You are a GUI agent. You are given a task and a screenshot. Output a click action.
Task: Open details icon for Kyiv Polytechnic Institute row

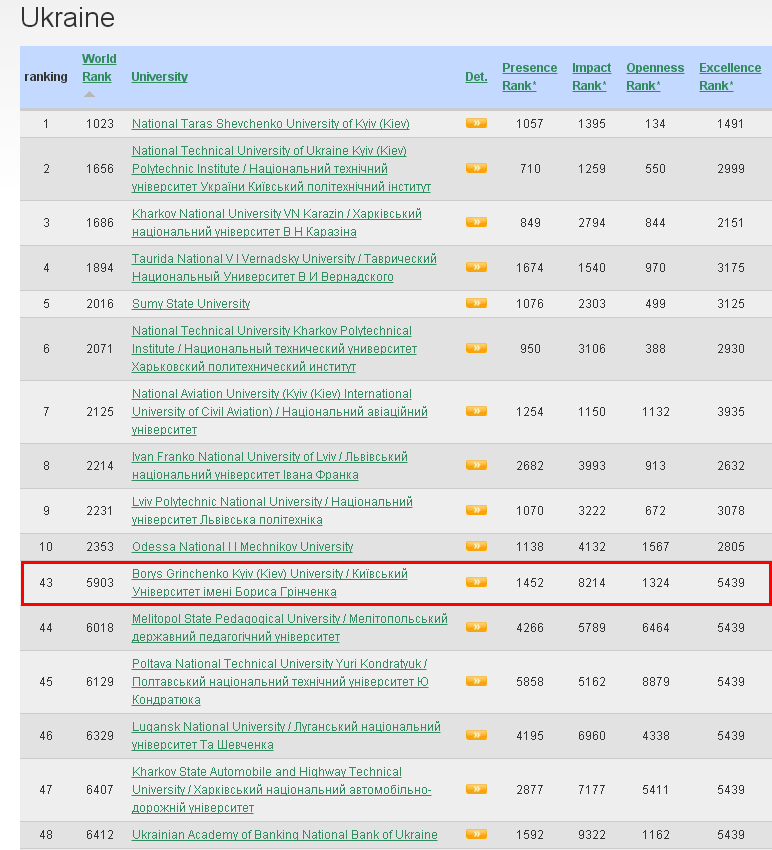coord(476,168)
